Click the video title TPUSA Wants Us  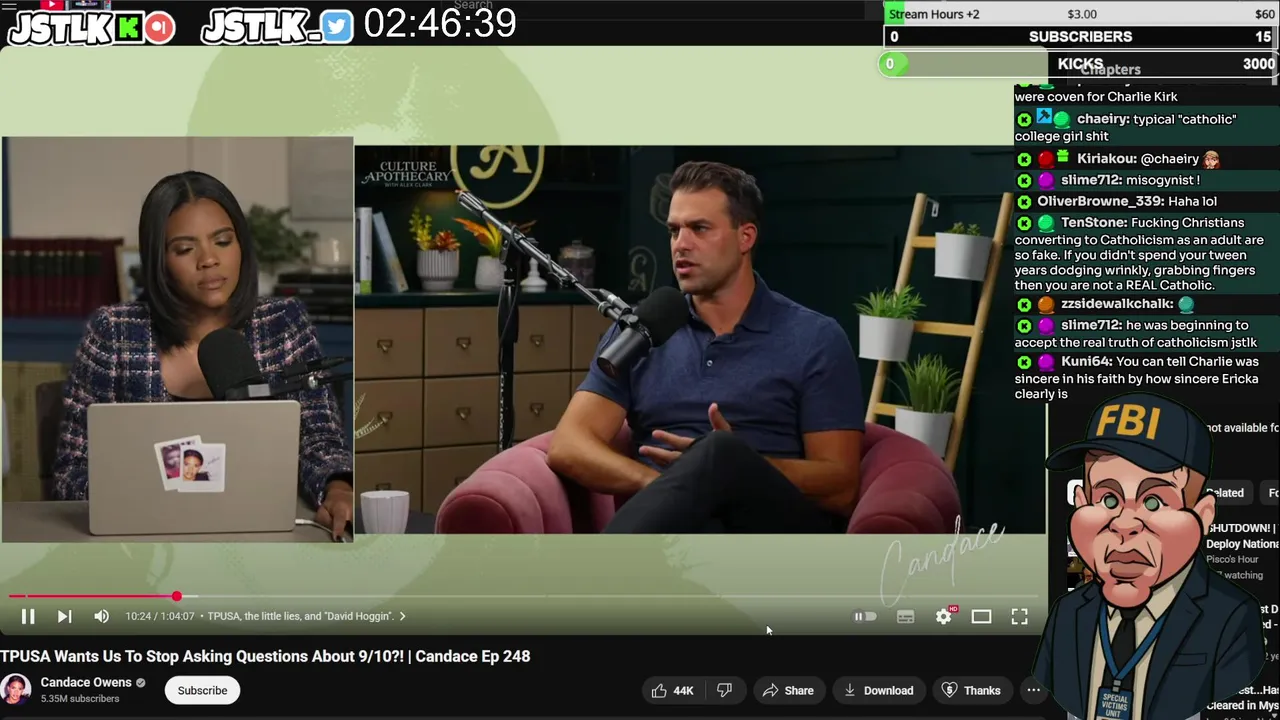(x=265, y=656)
